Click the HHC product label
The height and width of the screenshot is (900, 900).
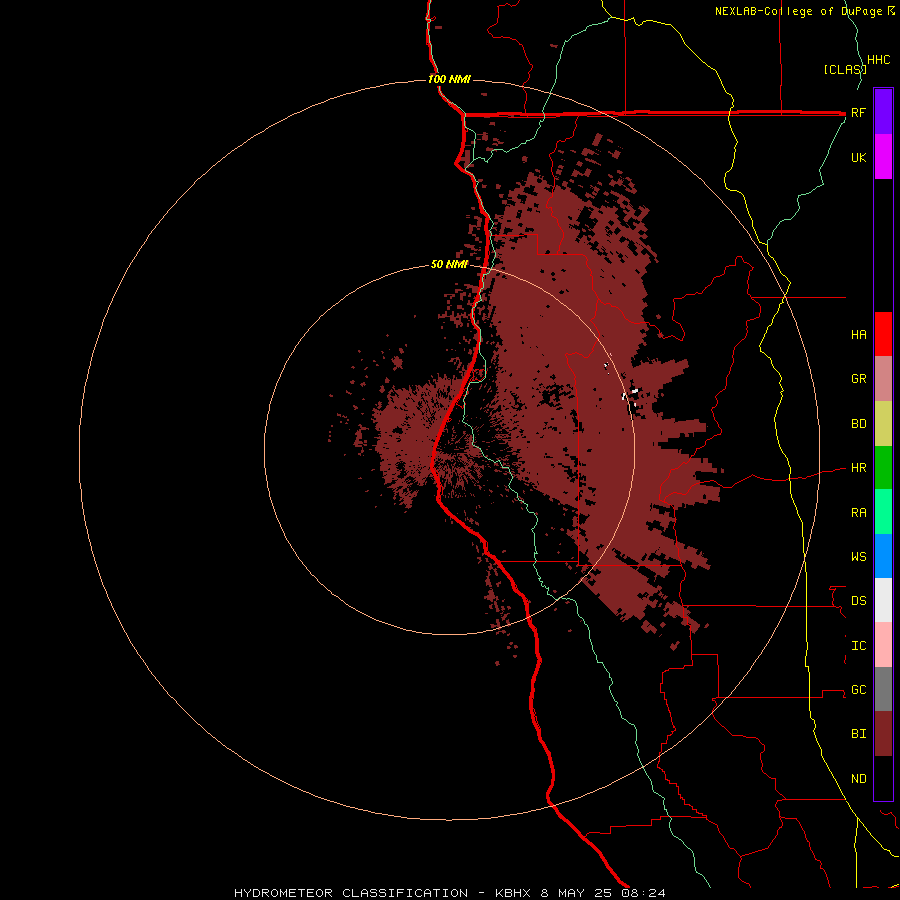coord(879,60)
